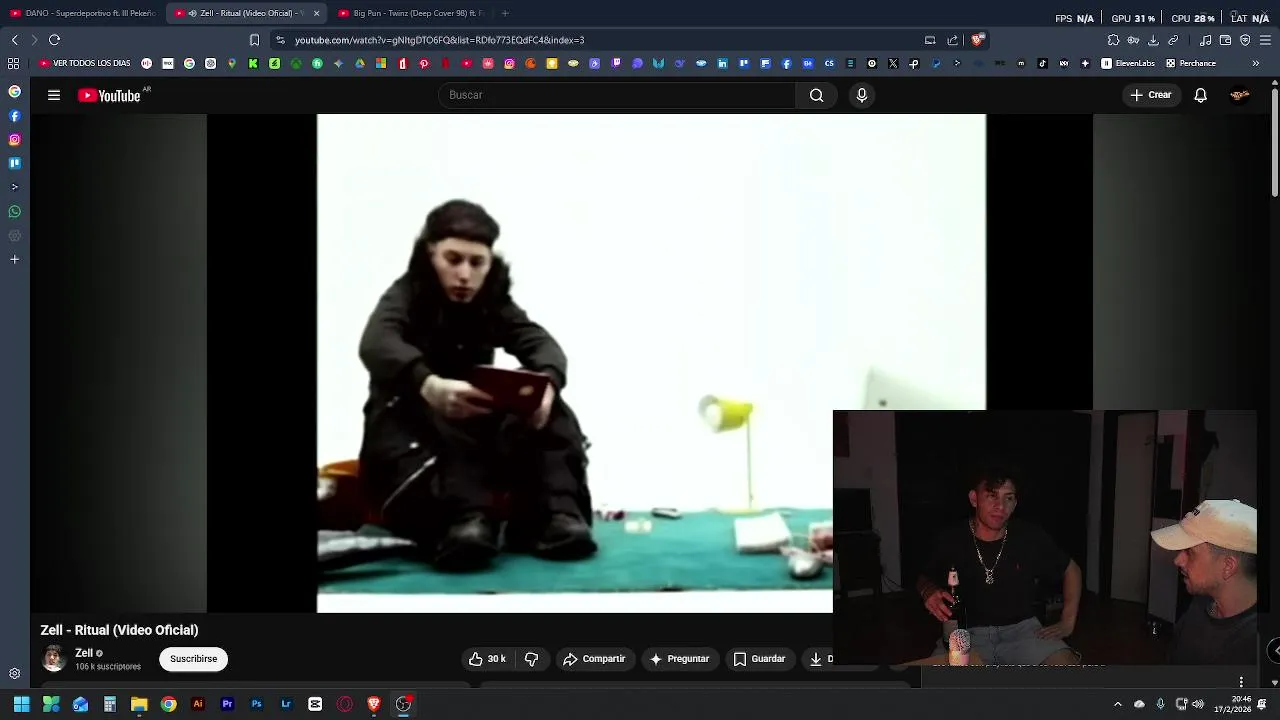The width and height of the screenshot is (1280, 720).
Task: Show more bookmarks chevron
Action: pyautogui.click(x=1255, y=63)
